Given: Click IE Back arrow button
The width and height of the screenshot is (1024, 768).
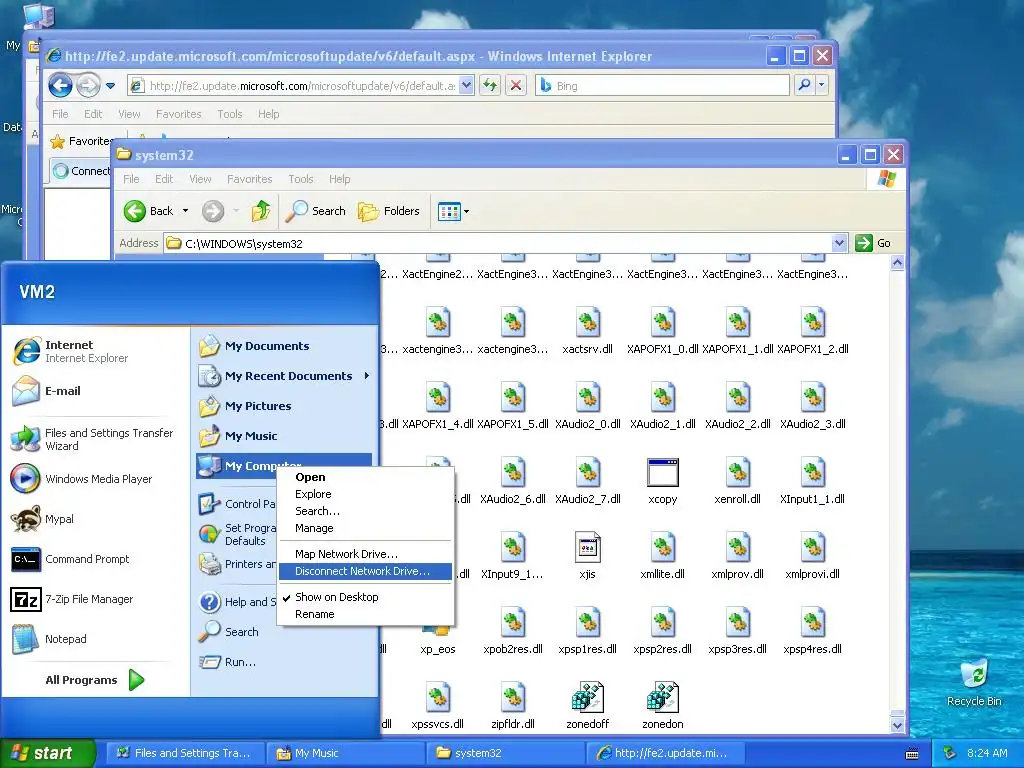Looking at the screenshot, I should coord(61,86).
